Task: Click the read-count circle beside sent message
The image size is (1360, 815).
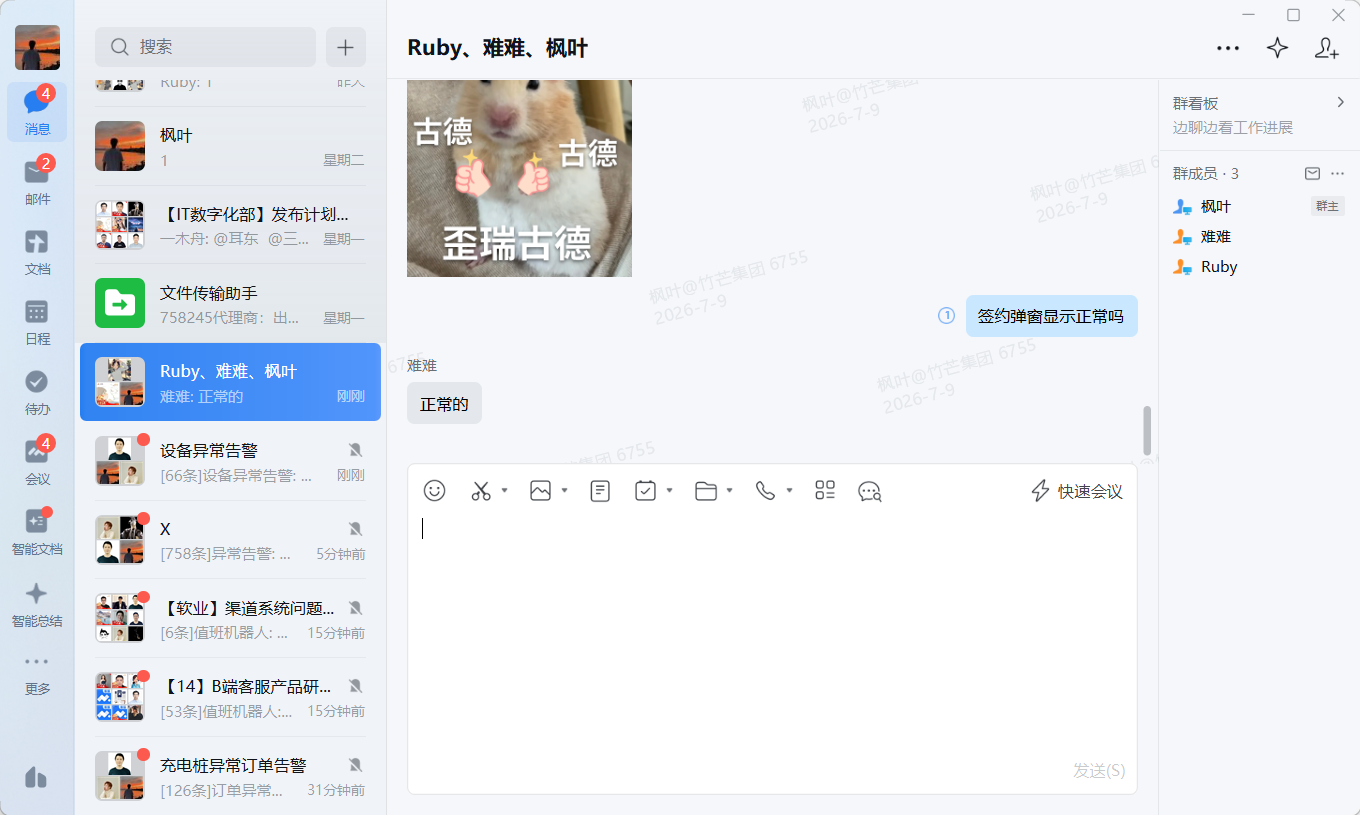Action: 946,316
